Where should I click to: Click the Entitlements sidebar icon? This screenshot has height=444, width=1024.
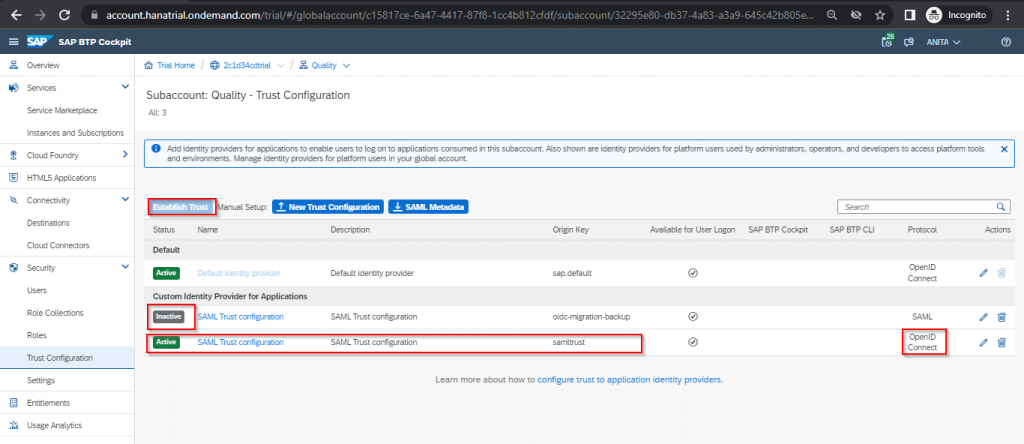(x=14, y=403)
